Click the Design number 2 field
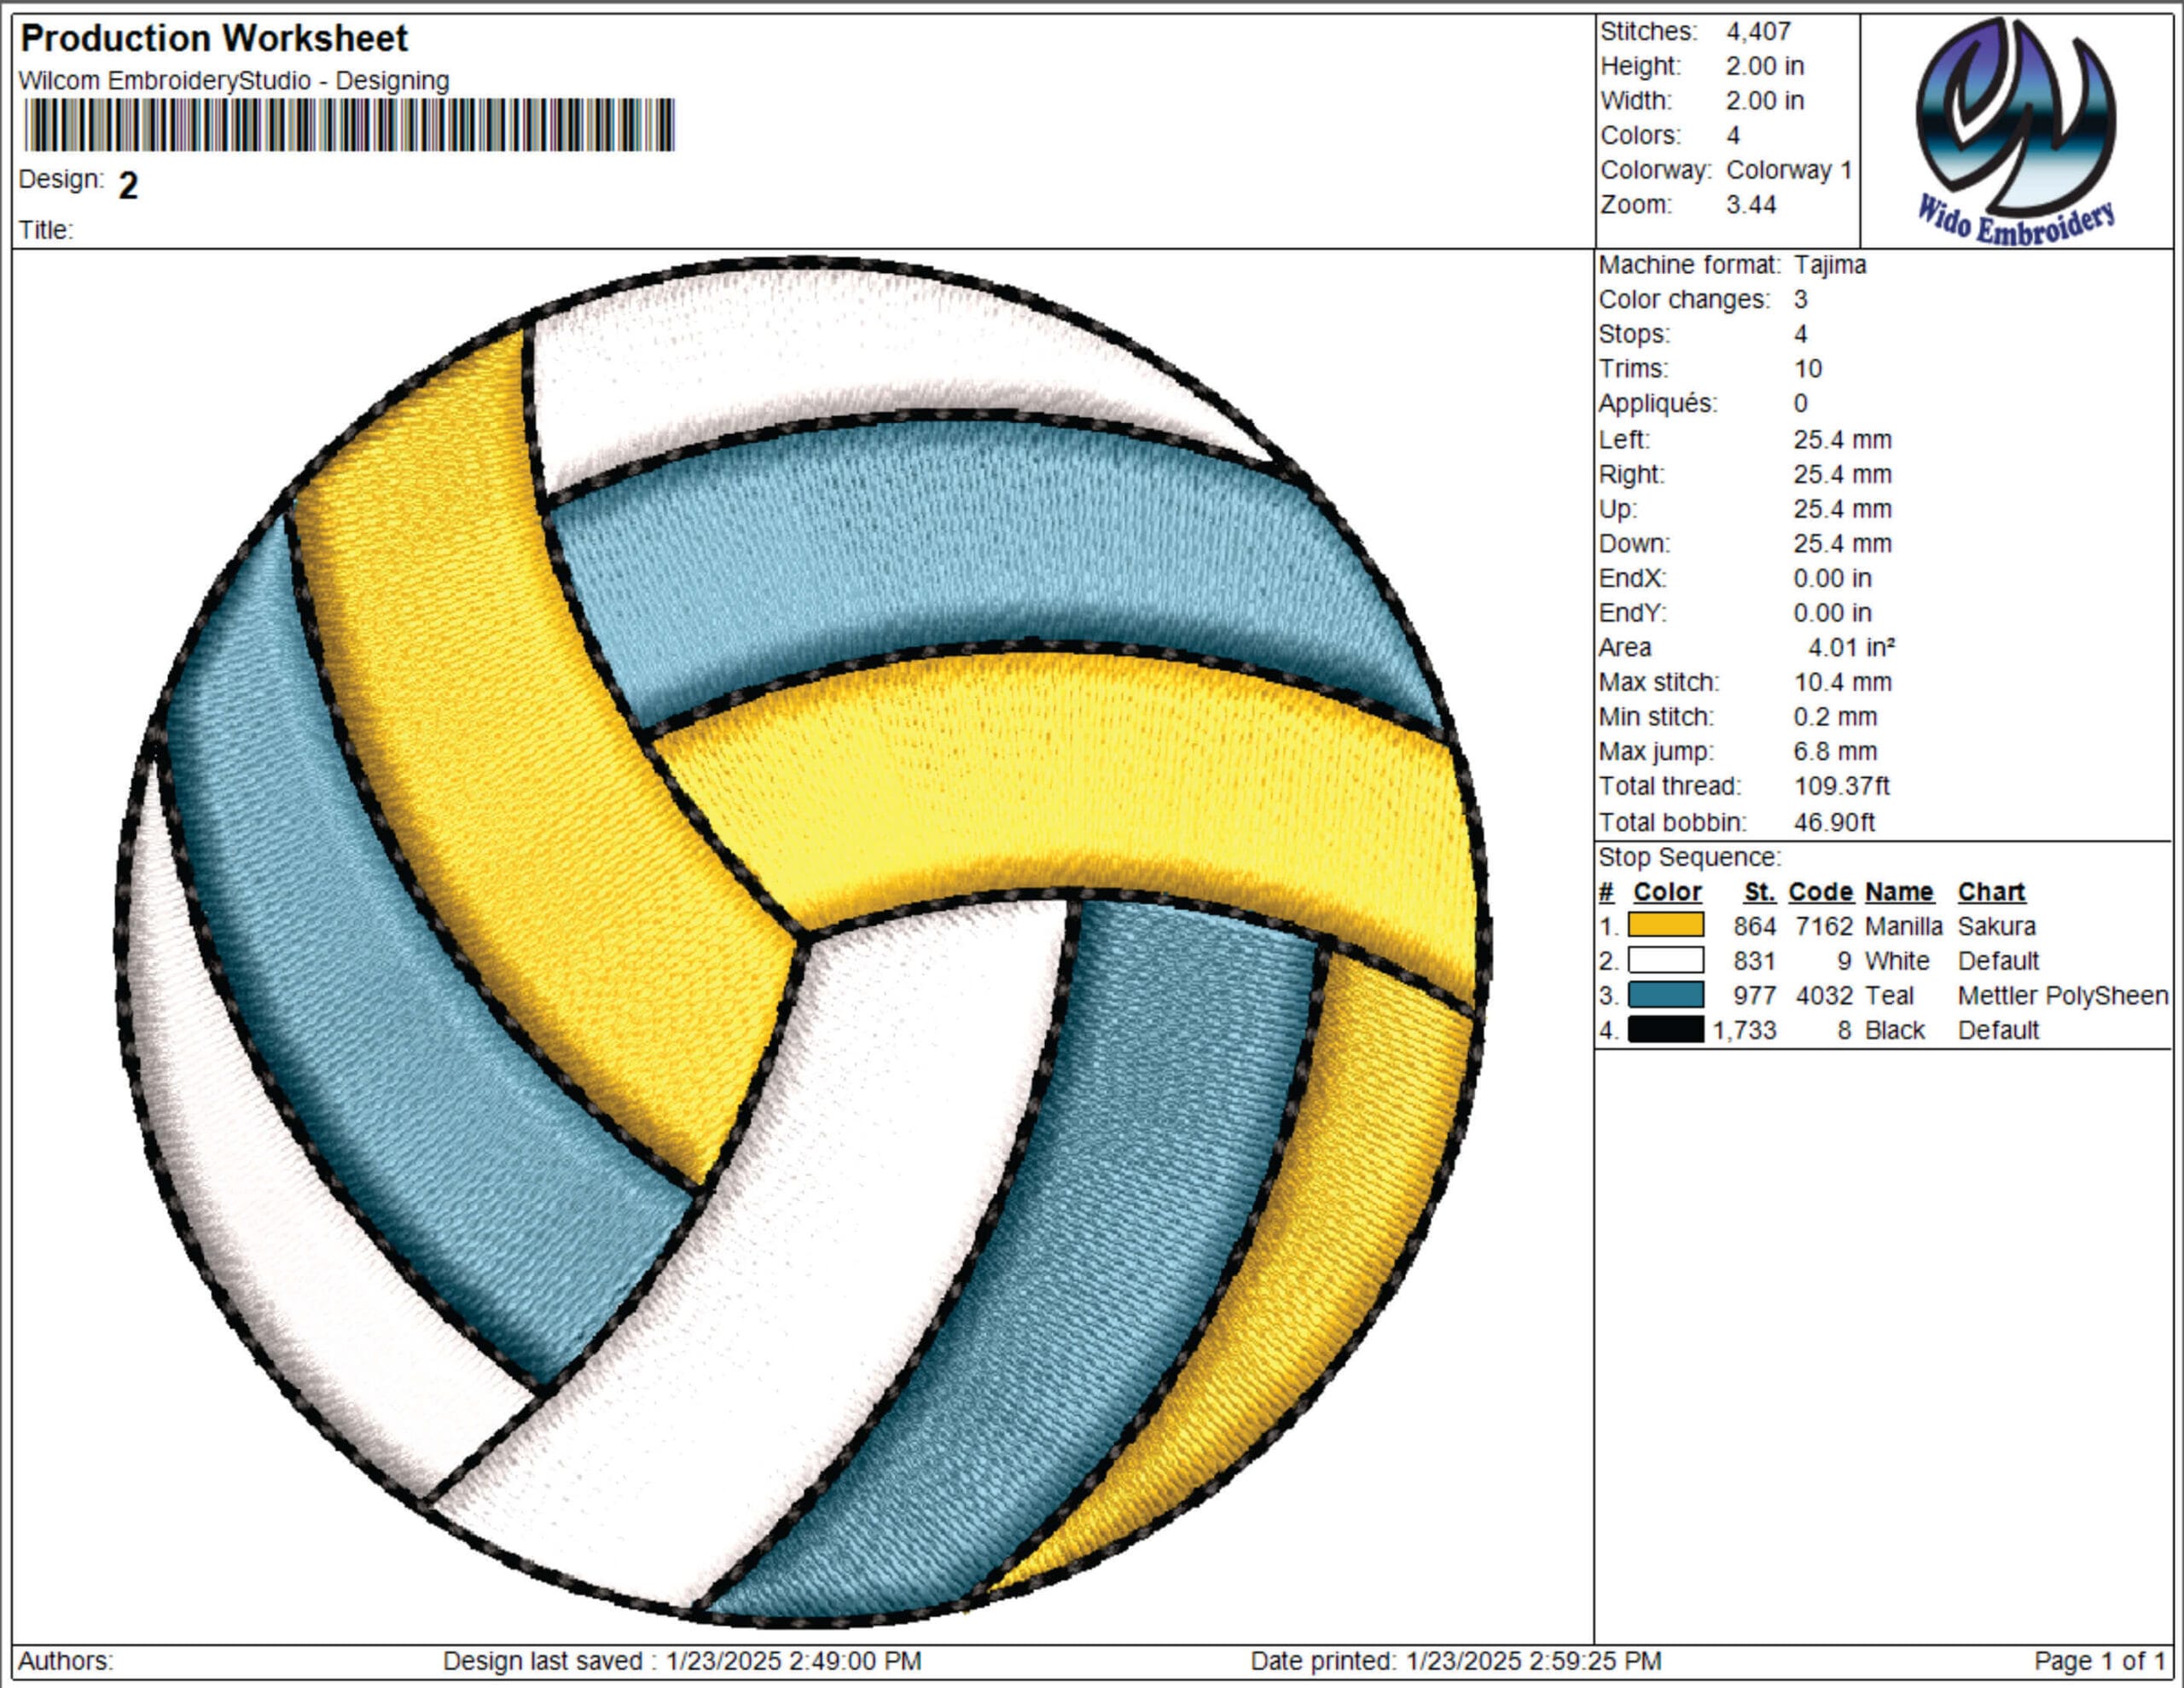The height and width of the screenshot is (1688, 2184). pyautogui.click(x=128, y=186)
